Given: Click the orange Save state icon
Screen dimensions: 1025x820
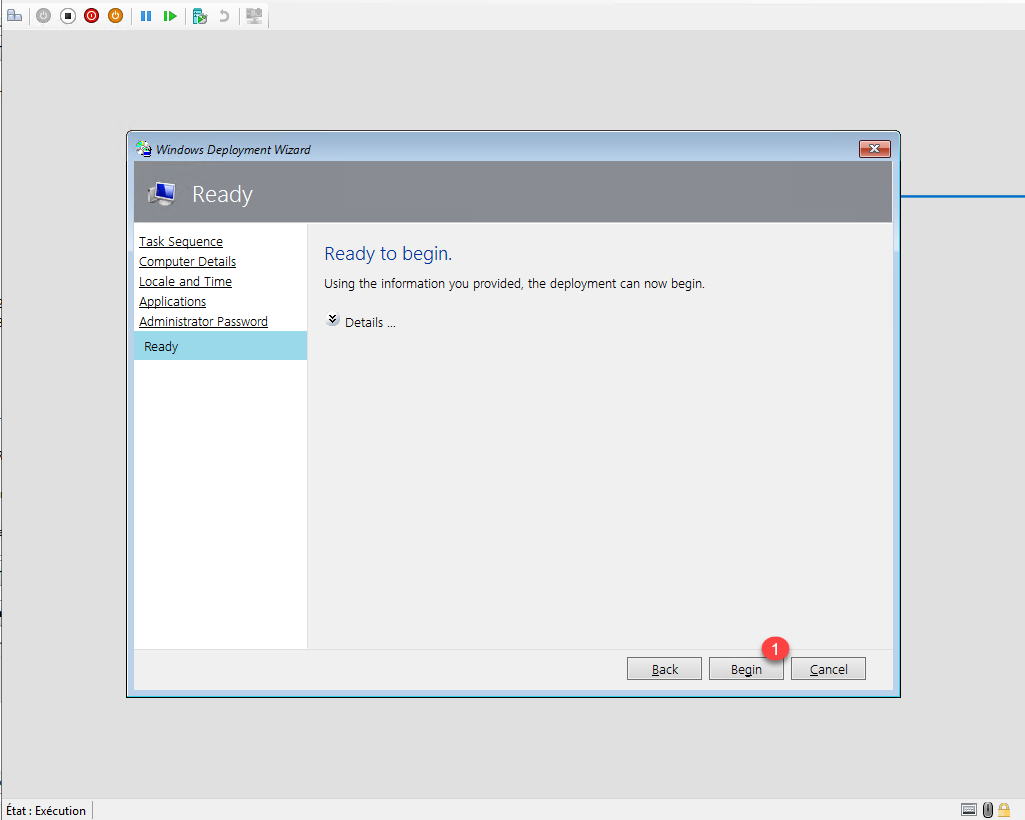Looking at the screenshot, I should coord(116,16).
